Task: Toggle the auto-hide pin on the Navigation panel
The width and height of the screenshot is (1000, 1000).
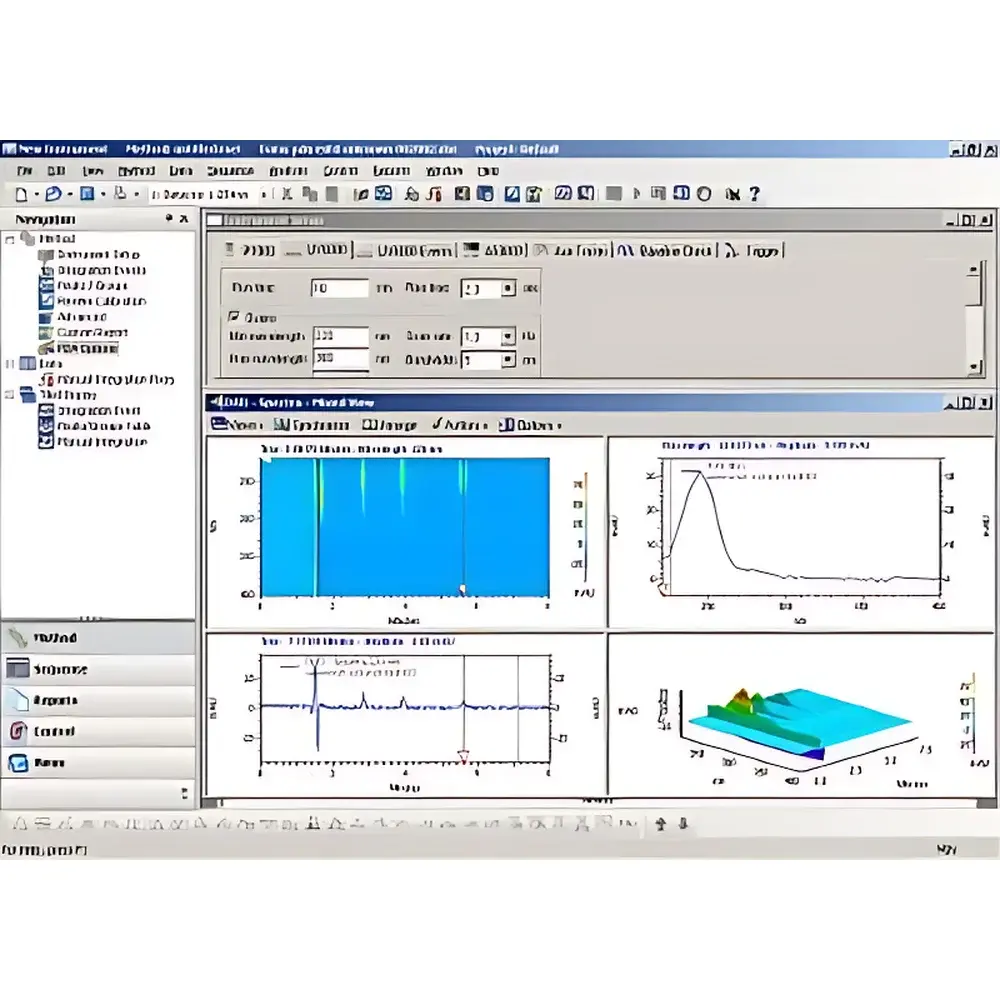Action: point(167,218)
